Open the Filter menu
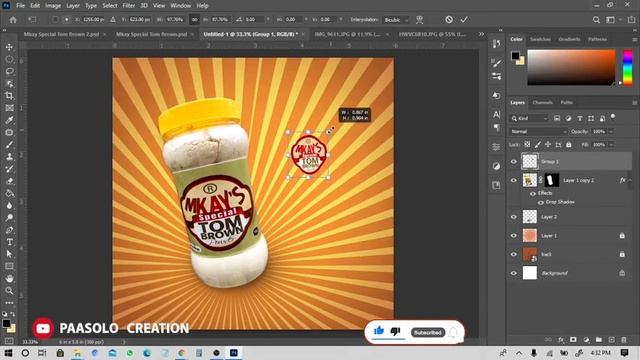 [x=129, y=6]
